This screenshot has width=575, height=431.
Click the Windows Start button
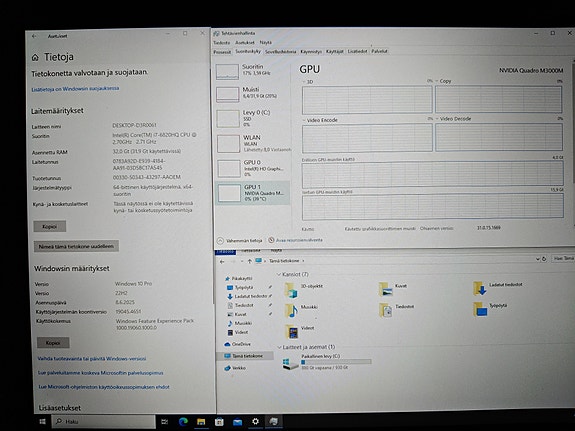42,421
